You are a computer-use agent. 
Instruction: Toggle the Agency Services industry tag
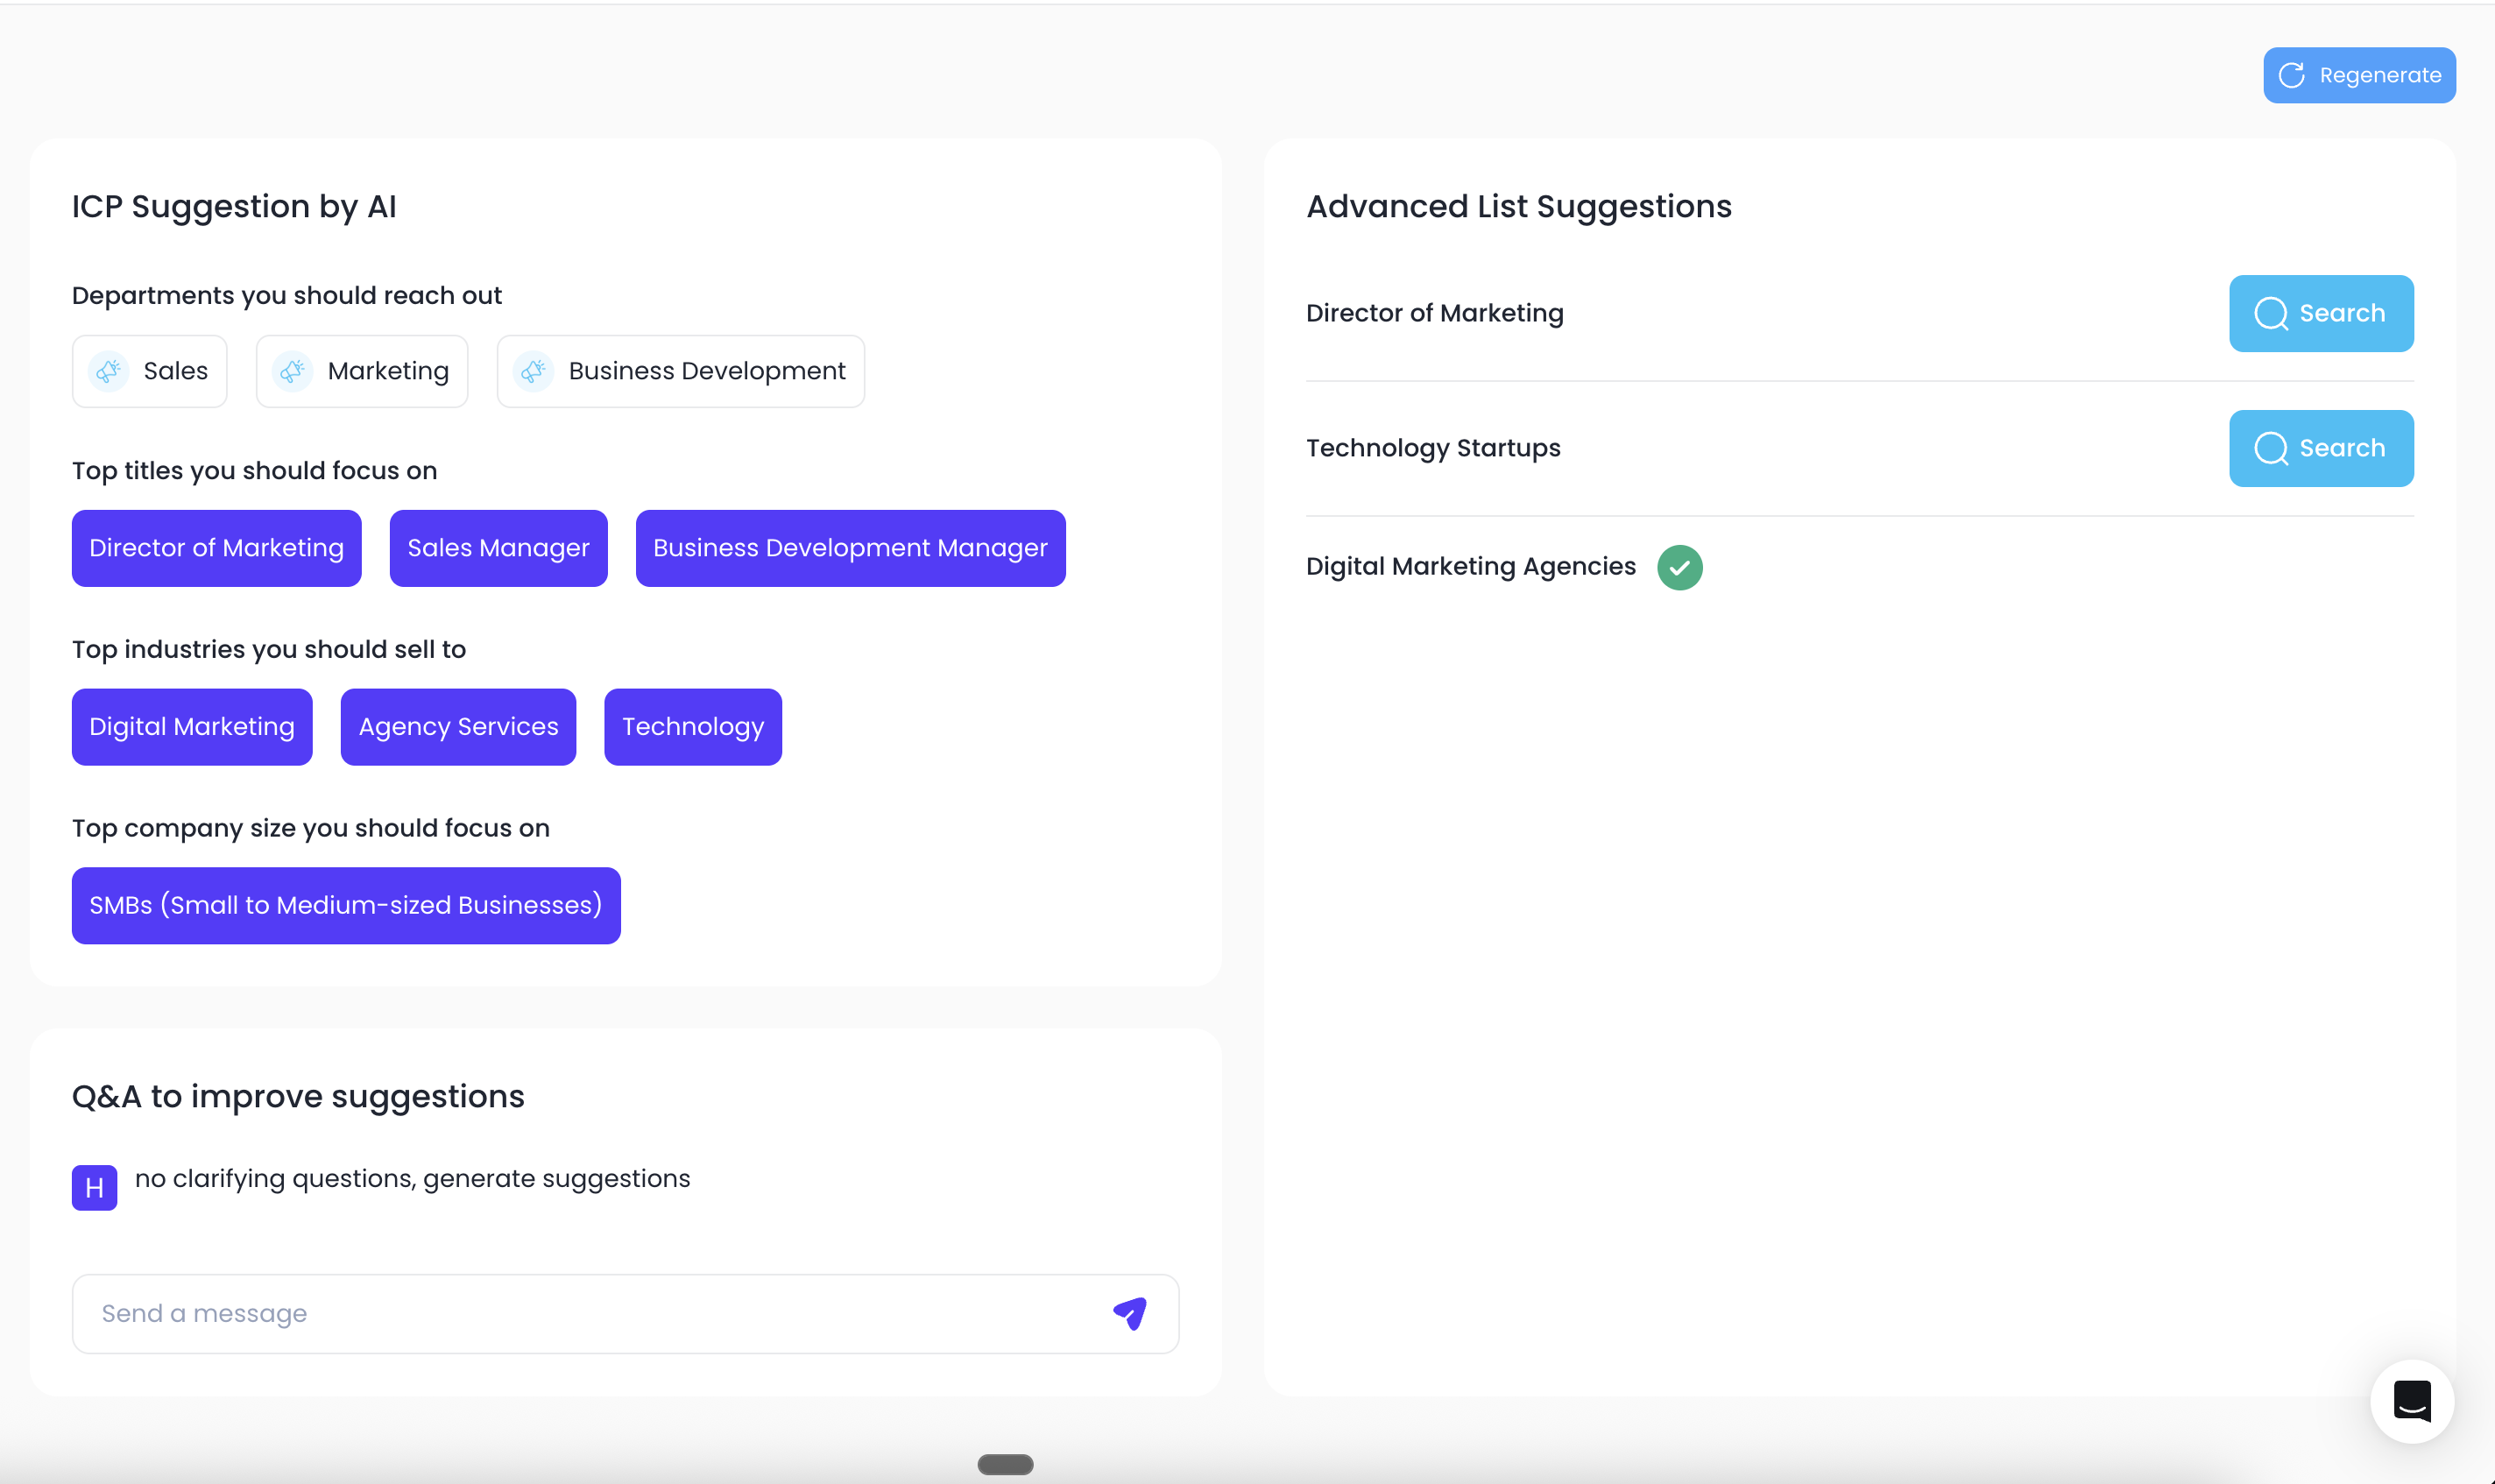coord(458,727)
